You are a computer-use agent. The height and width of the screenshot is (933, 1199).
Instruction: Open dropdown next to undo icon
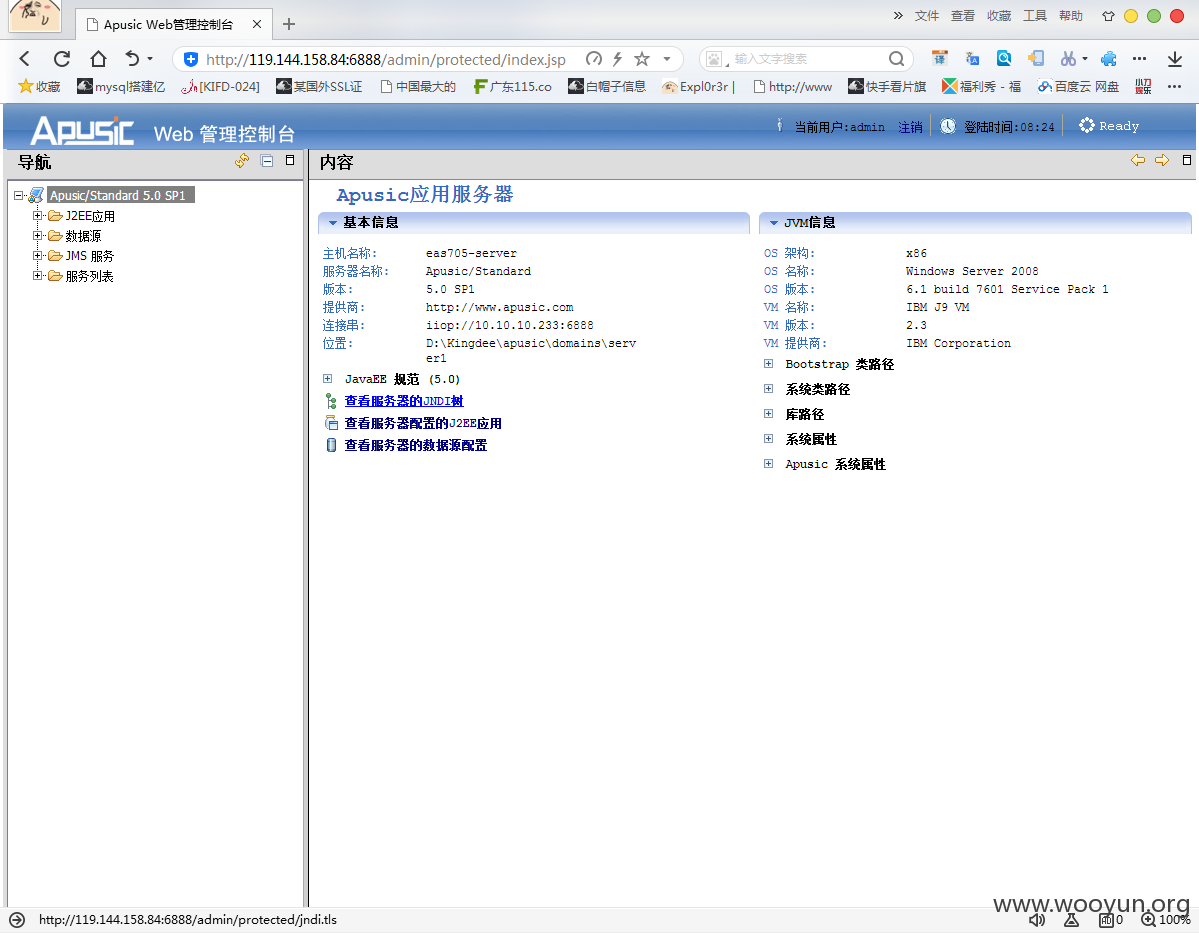150,59
